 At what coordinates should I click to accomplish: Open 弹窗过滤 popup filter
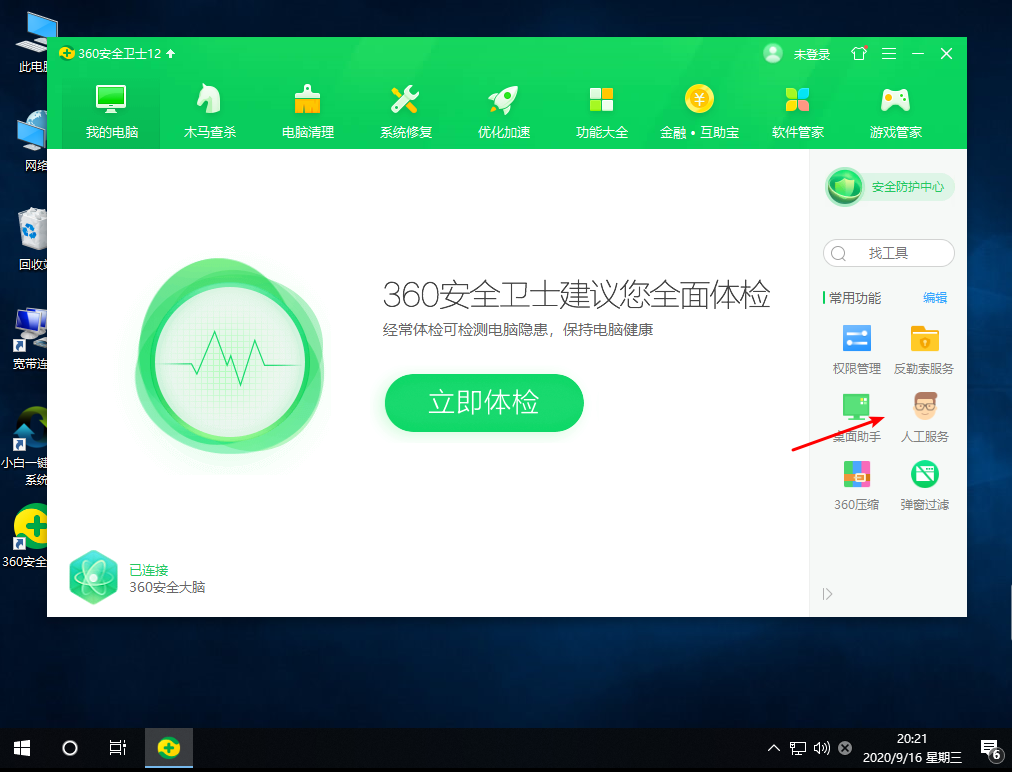point(924,483)
